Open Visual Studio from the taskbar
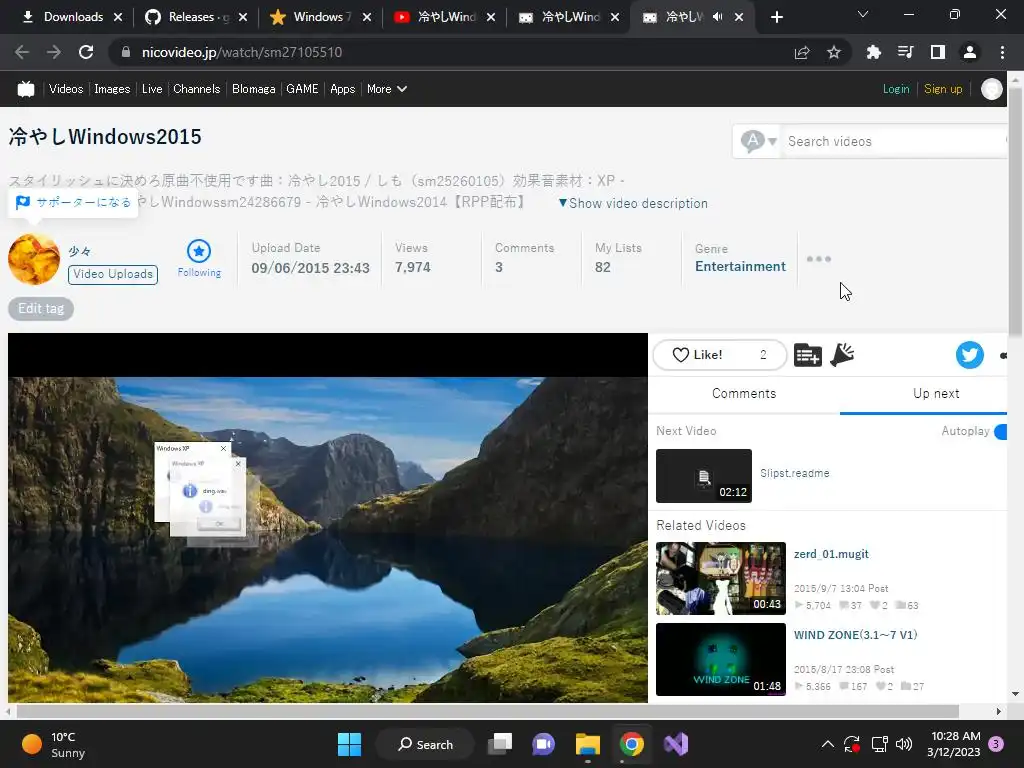1024x768 pixels. 676,744
